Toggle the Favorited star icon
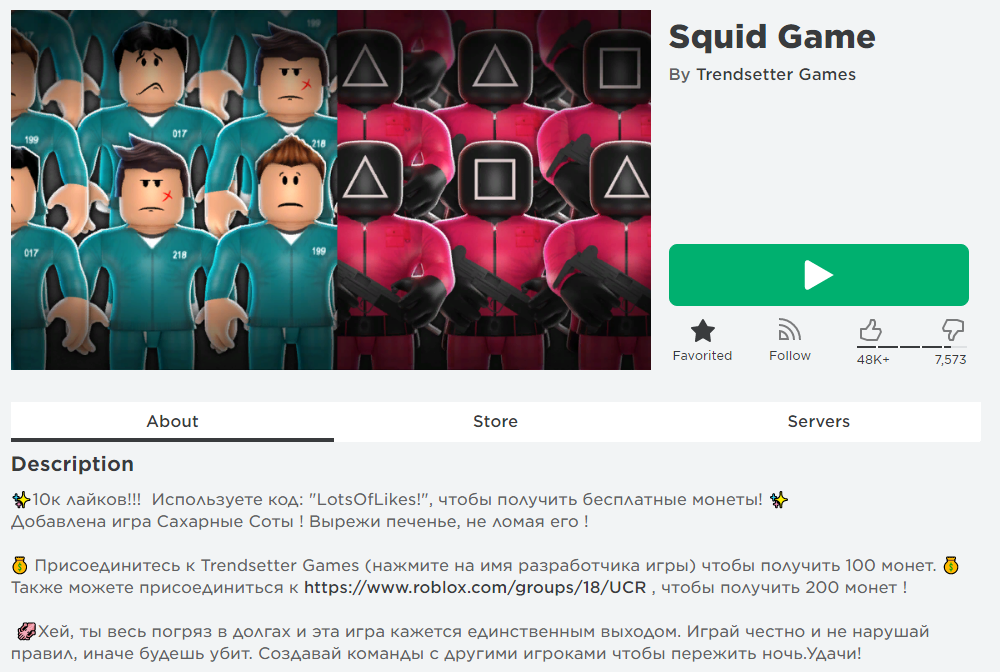Screen dimensions: 1000x672 point(703,331)
